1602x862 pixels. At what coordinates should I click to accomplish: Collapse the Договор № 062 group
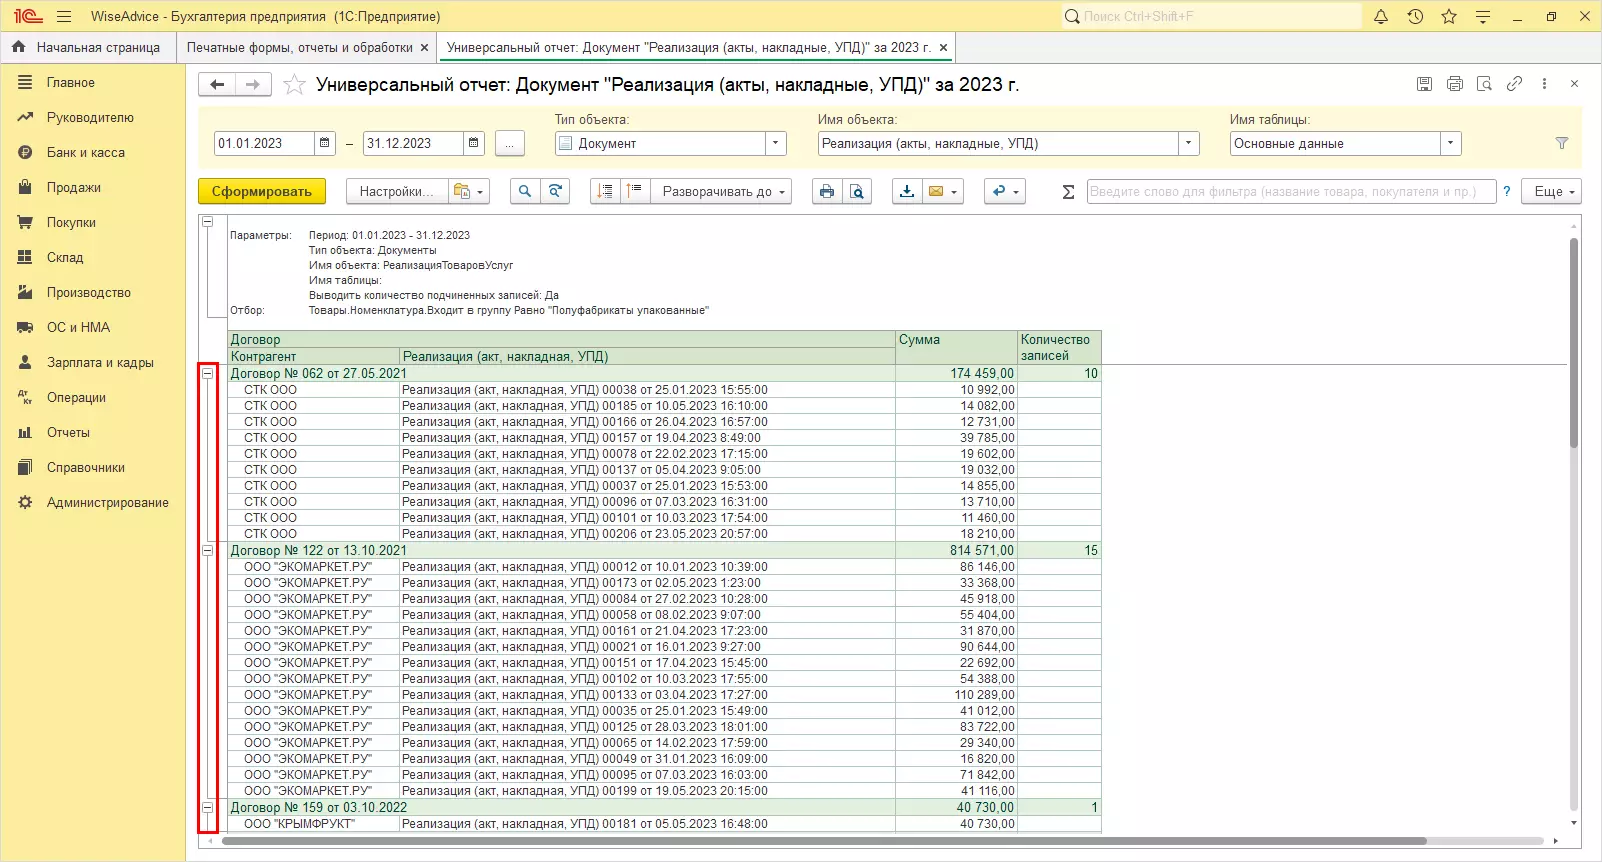208,374
